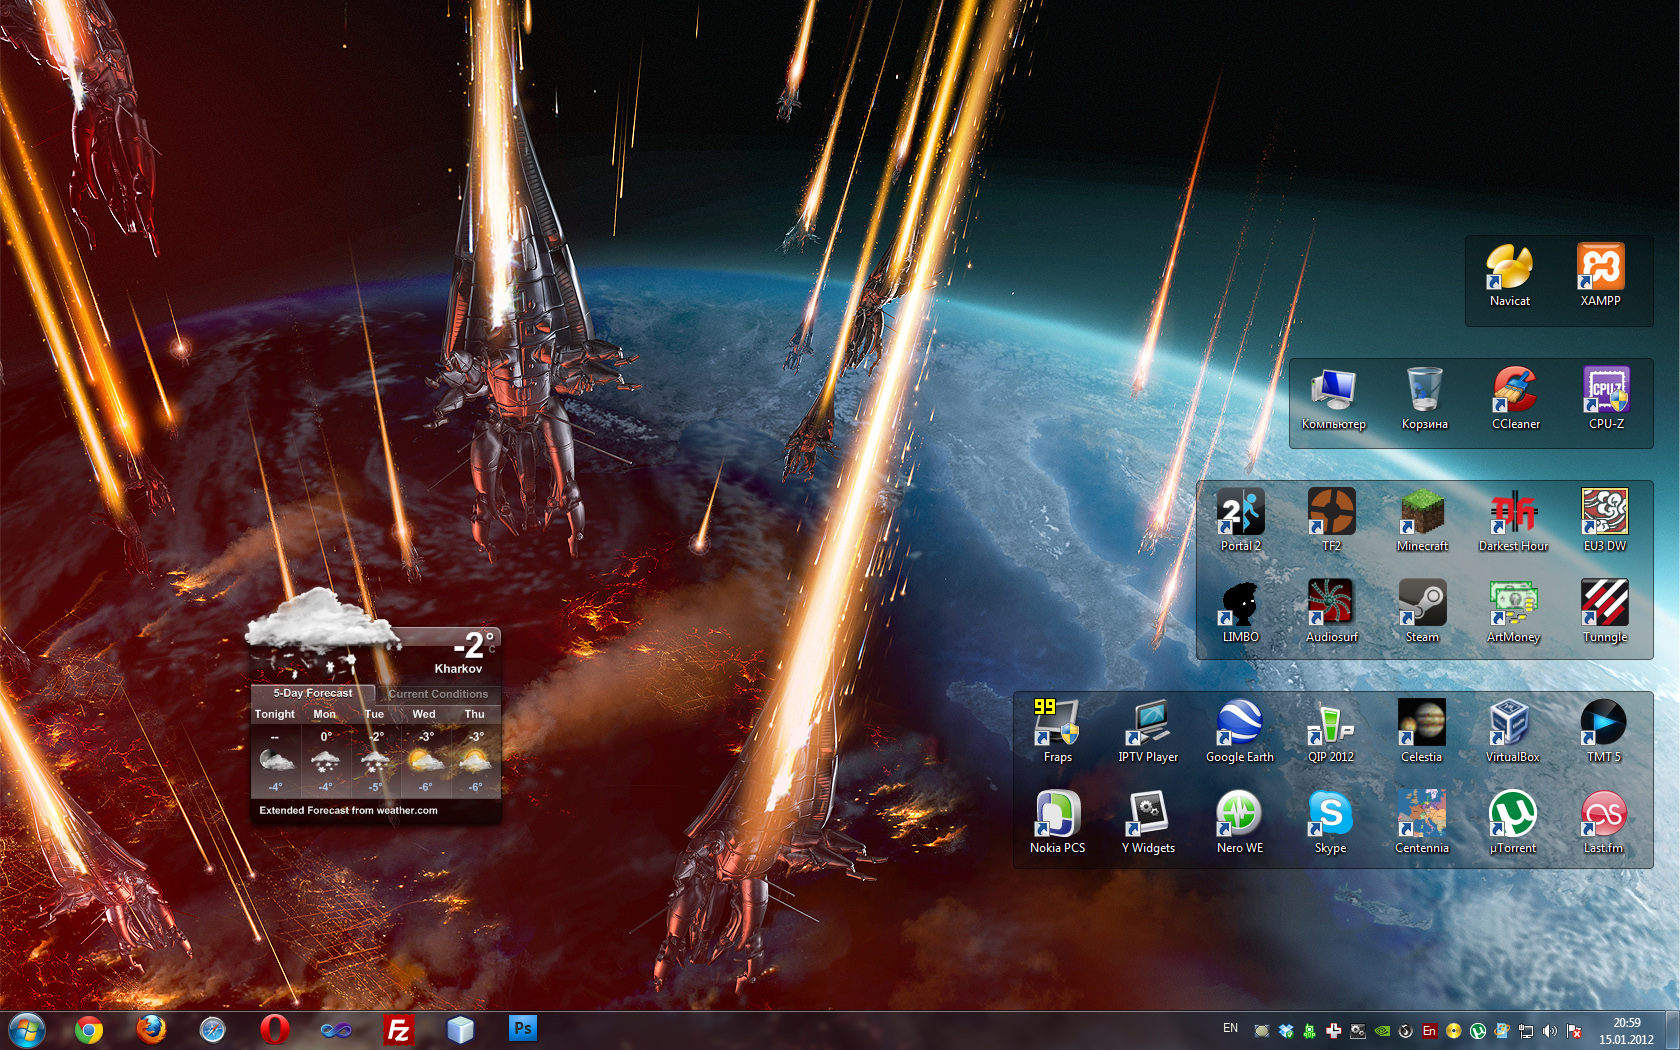The width and height of the screenshot is (1680, 1050).
Task: Open the Windows Start menu
Action: (x=27, y=1030)
